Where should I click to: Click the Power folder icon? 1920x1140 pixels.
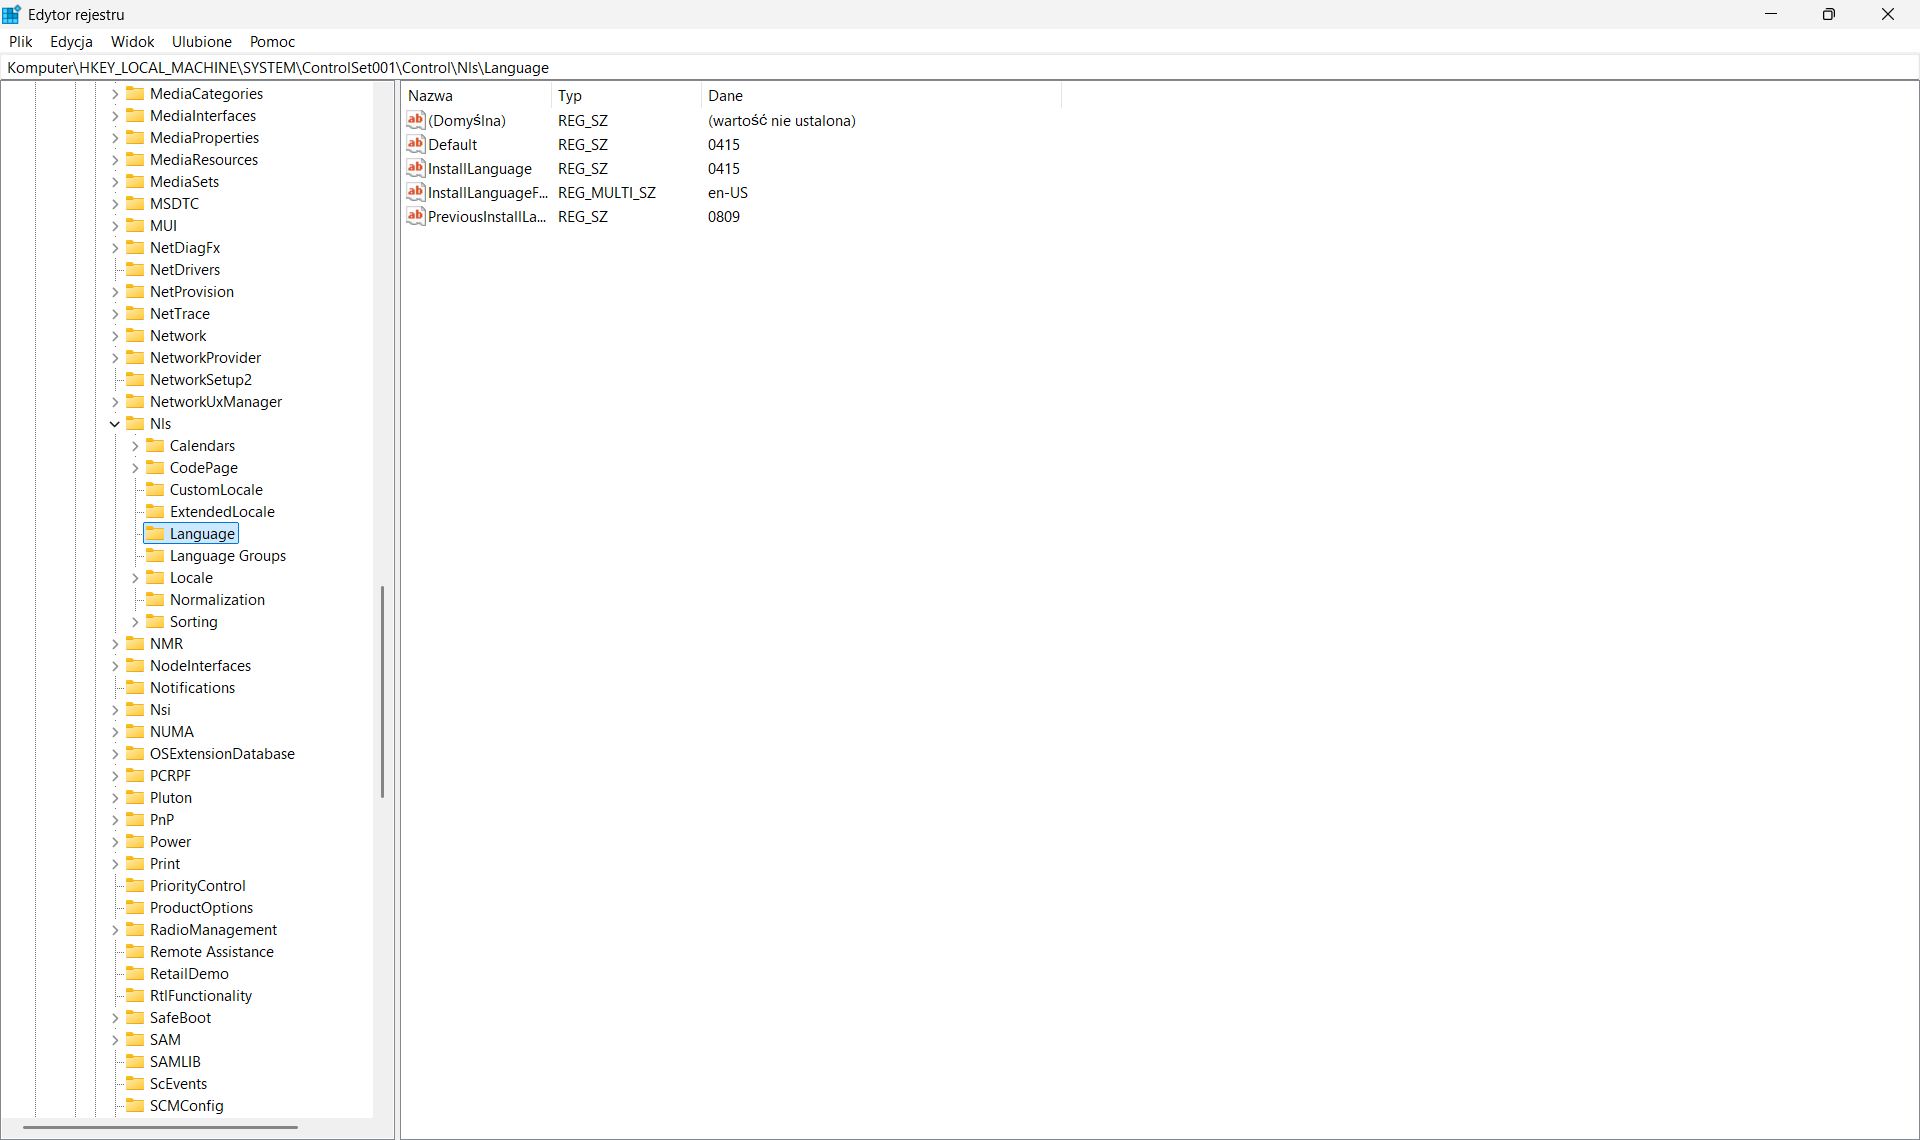[x=135, y=841]
